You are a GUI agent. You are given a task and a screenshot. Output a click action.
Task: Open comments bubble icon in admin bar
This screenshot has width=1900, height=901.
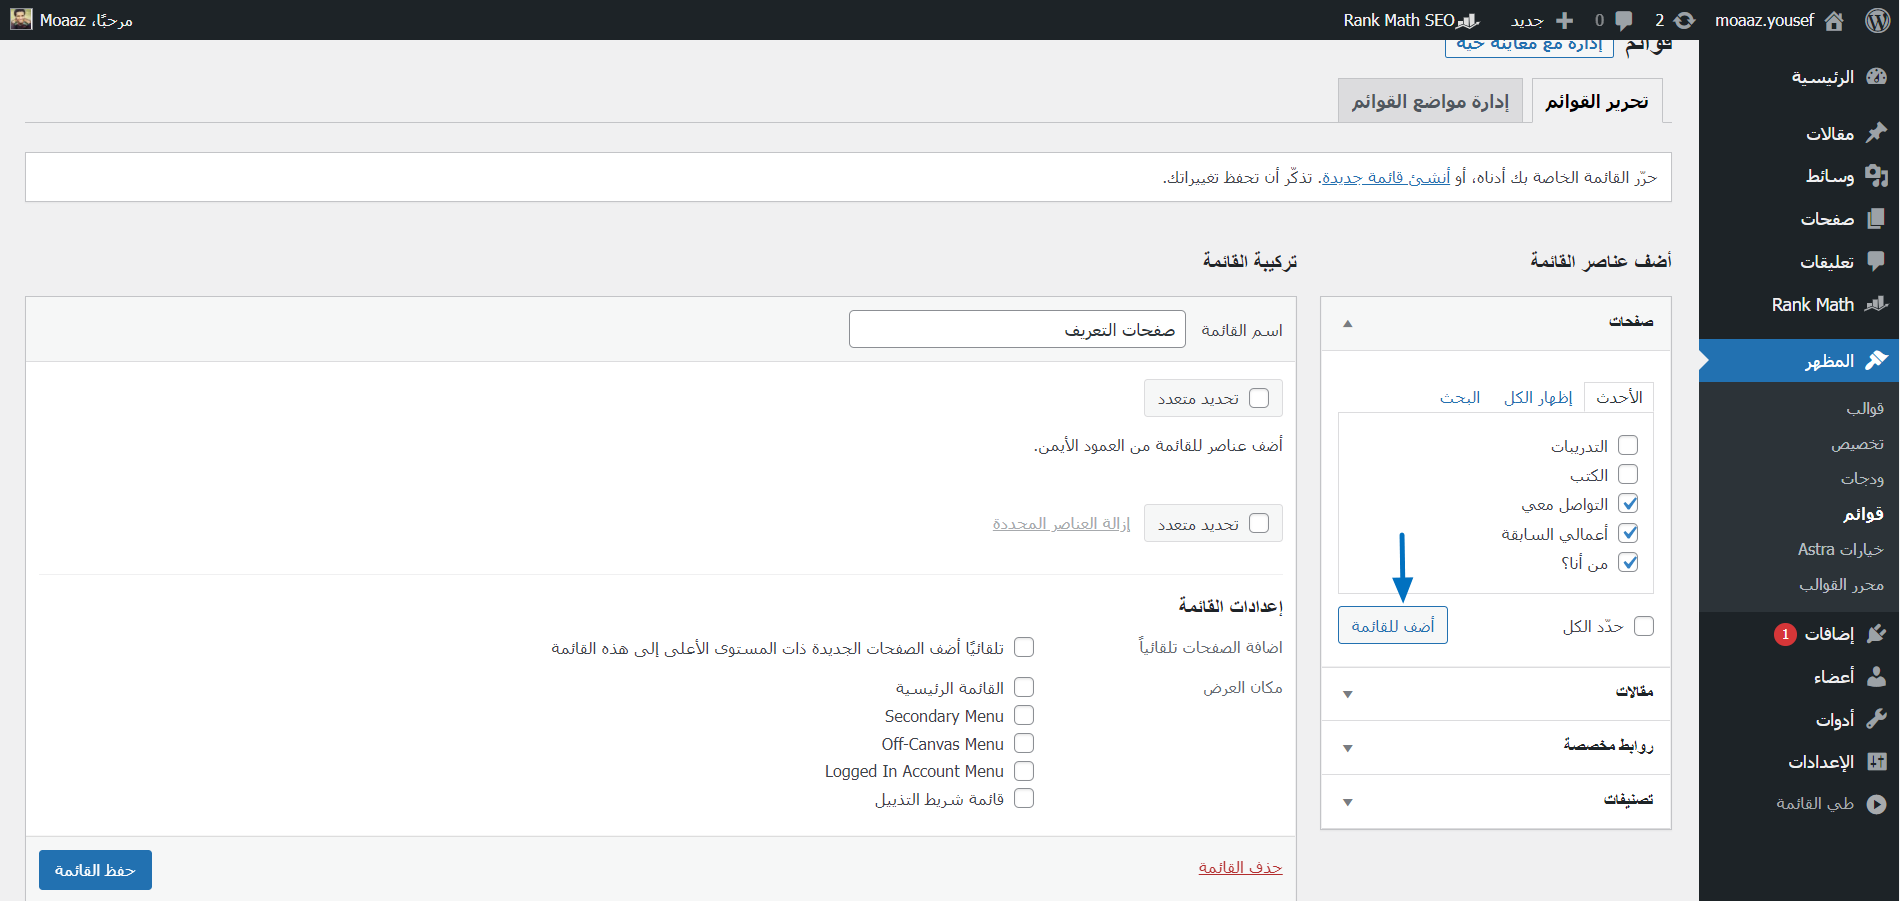tap(1624, 20)
